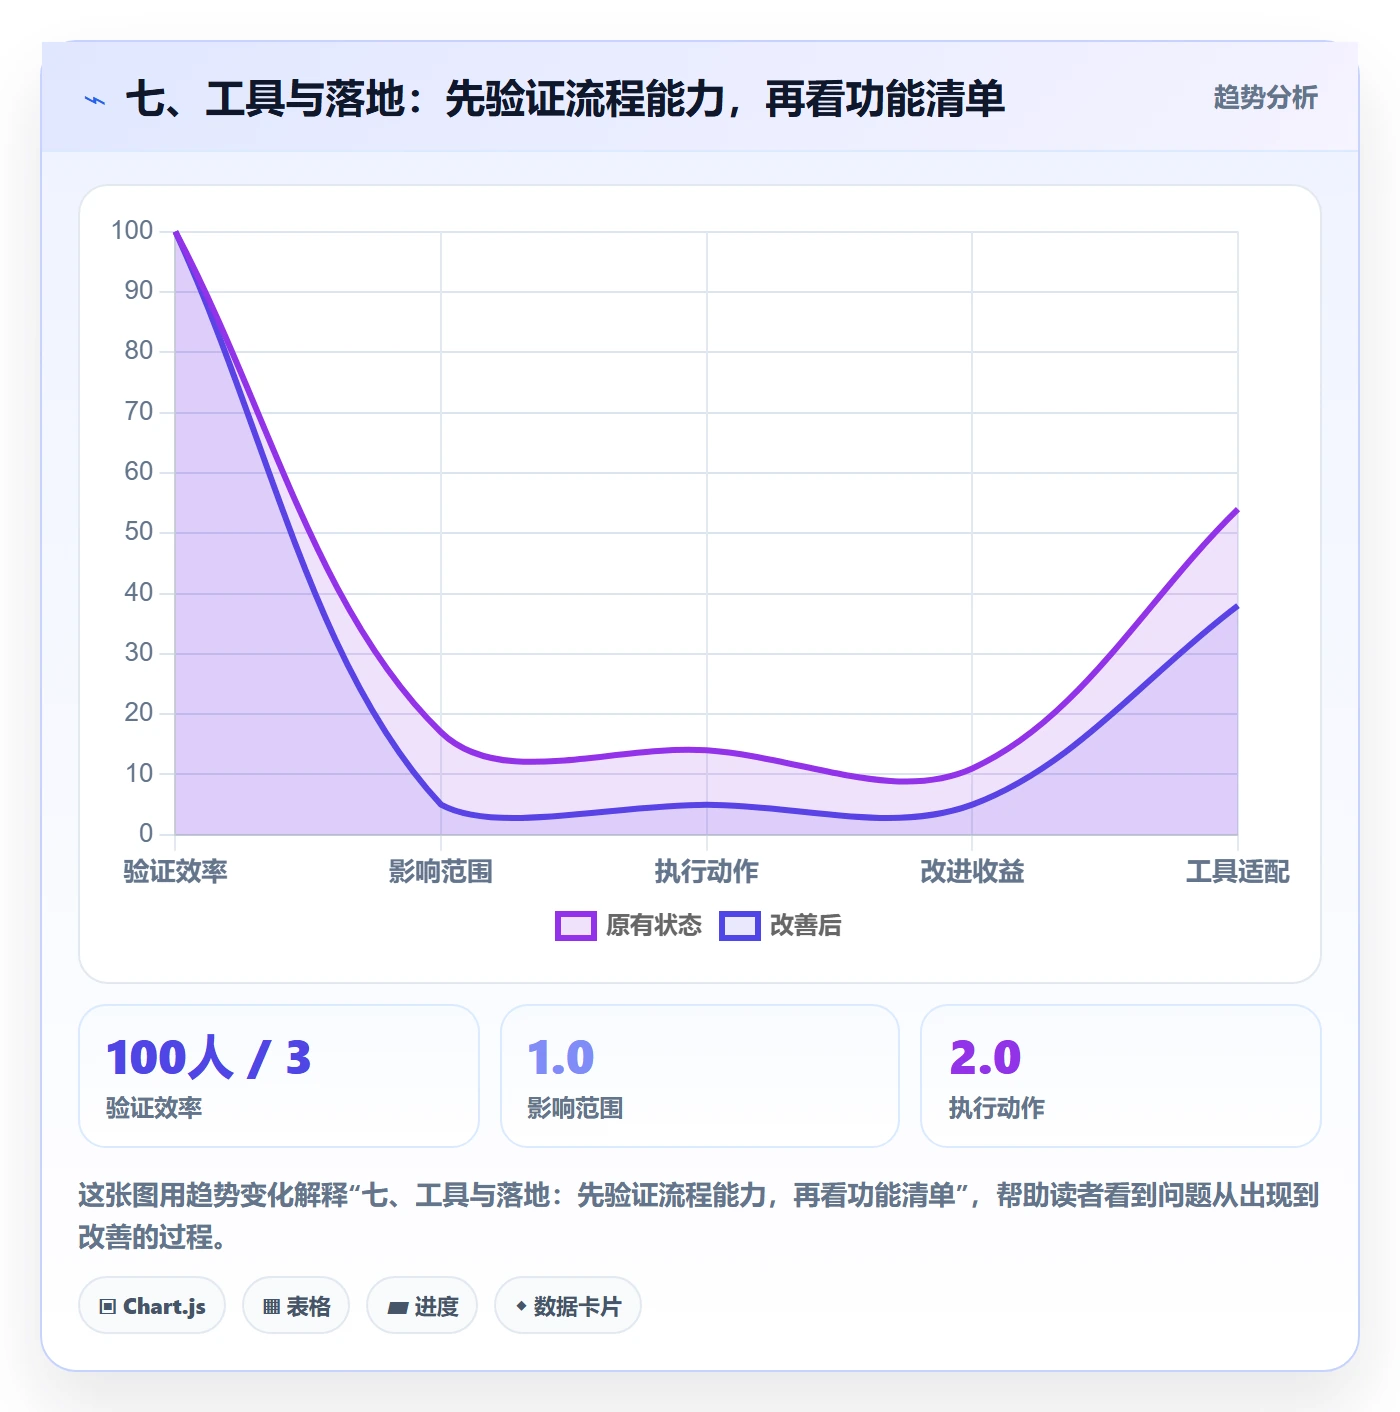Toggle the 原有状态 legend series
1400x1412 pixels.
point(629,925)
